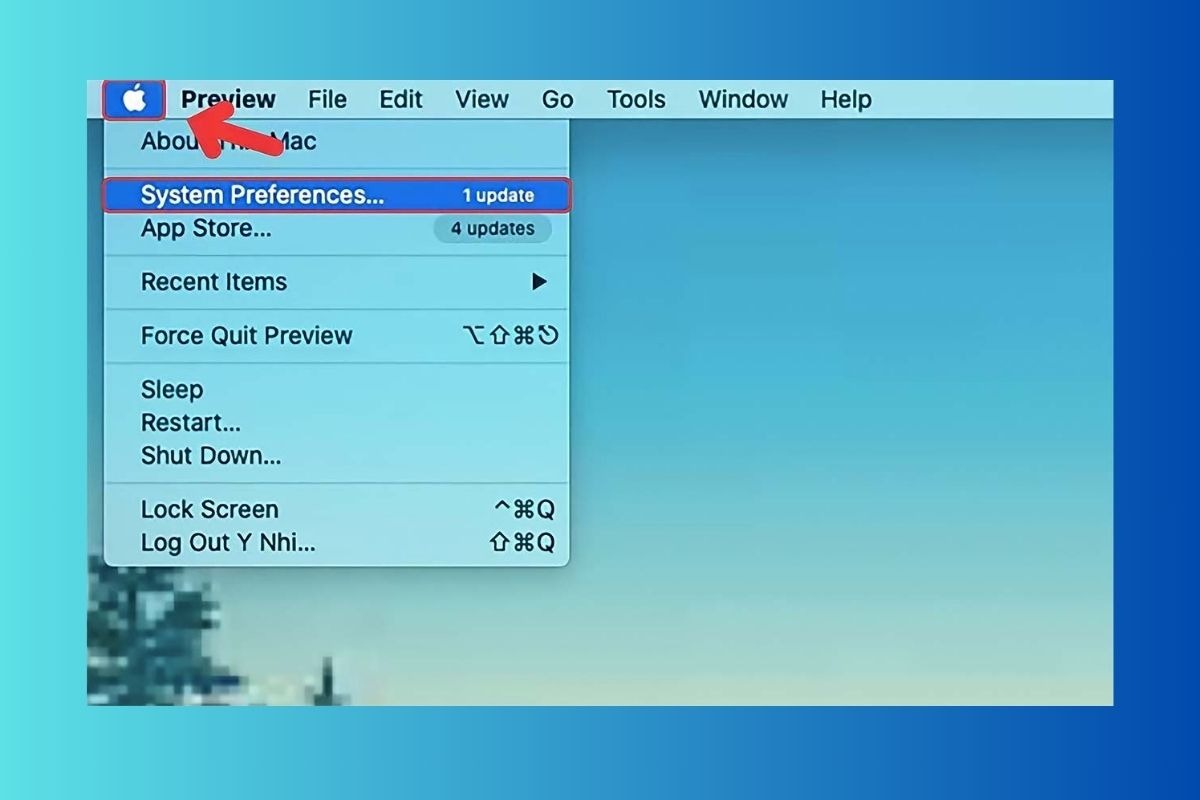Screen dimensions: 1200x800
Task: Choose System Preferences from Apple menu
Action: point(337,195)
